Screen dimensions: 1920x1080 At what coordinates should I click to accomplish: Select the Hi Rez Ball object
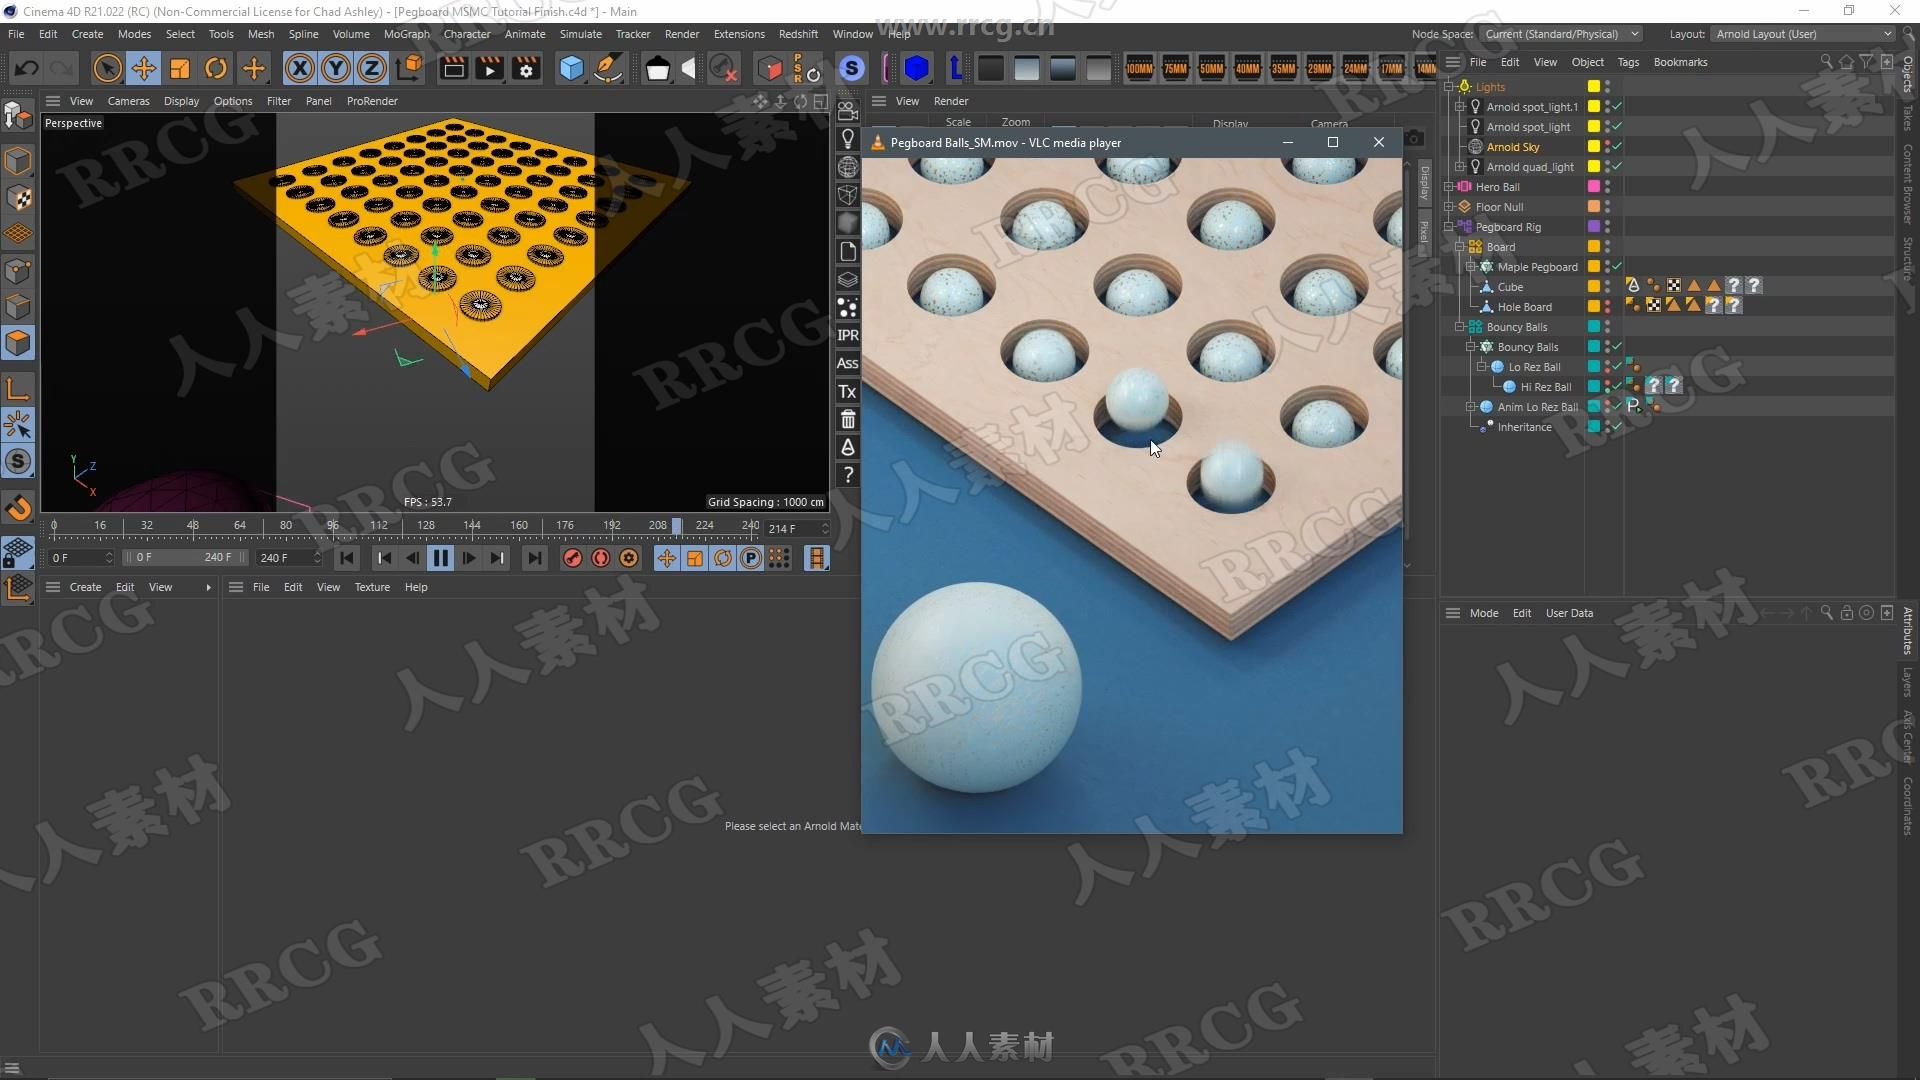pyautogui.click(x=1543, y=386)
